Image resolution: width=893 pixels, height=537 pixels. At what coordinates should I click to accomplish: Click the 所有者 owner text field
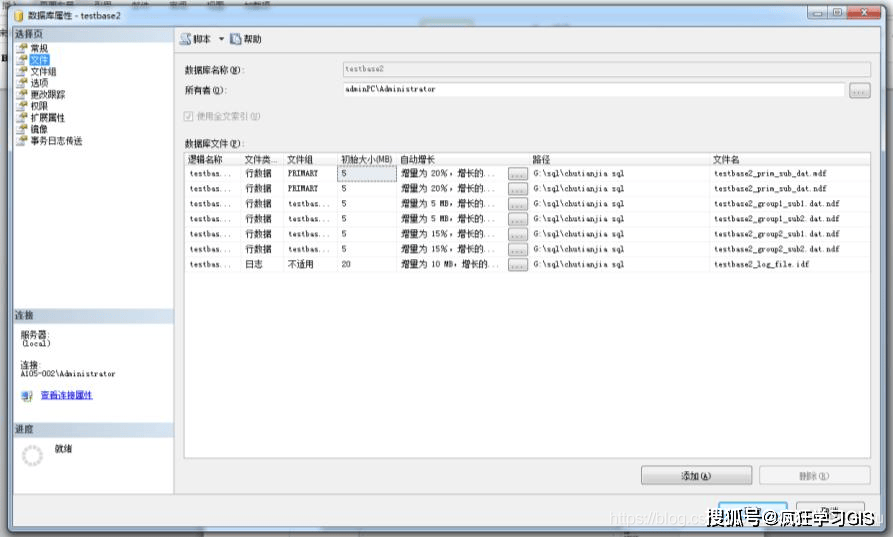pos(594,89)
